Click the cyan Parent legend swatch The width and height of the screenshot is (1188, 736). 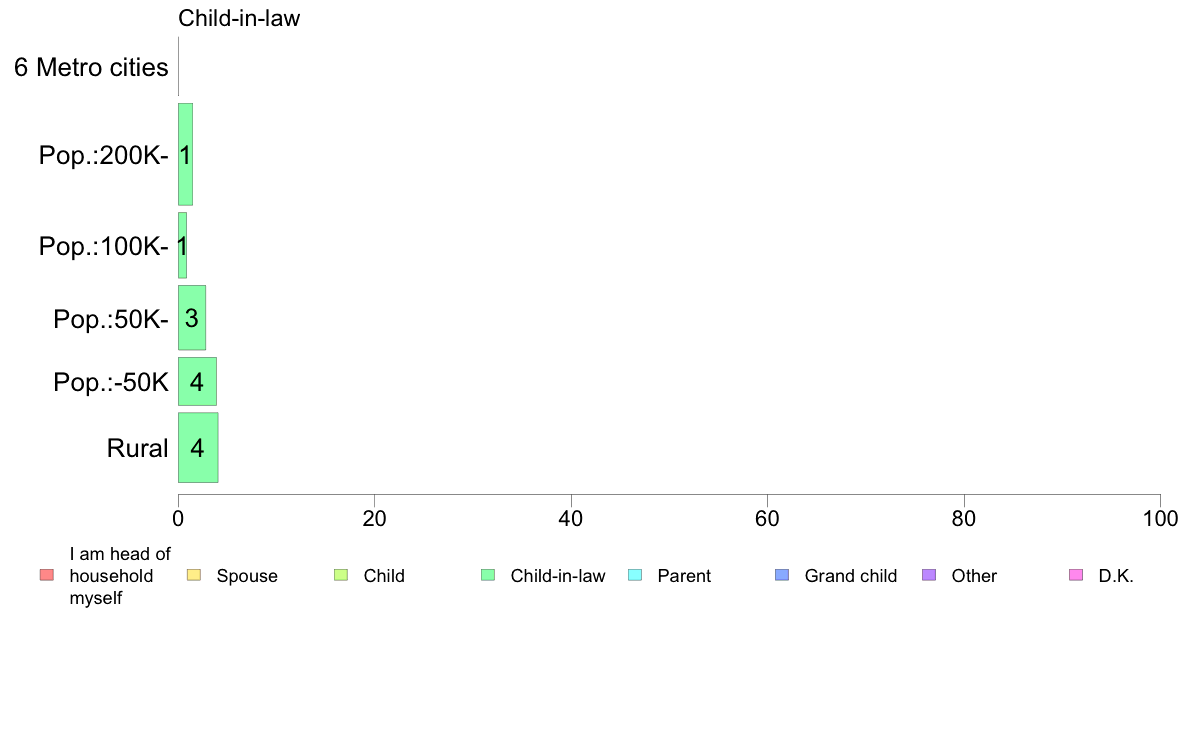click(635, 575)
